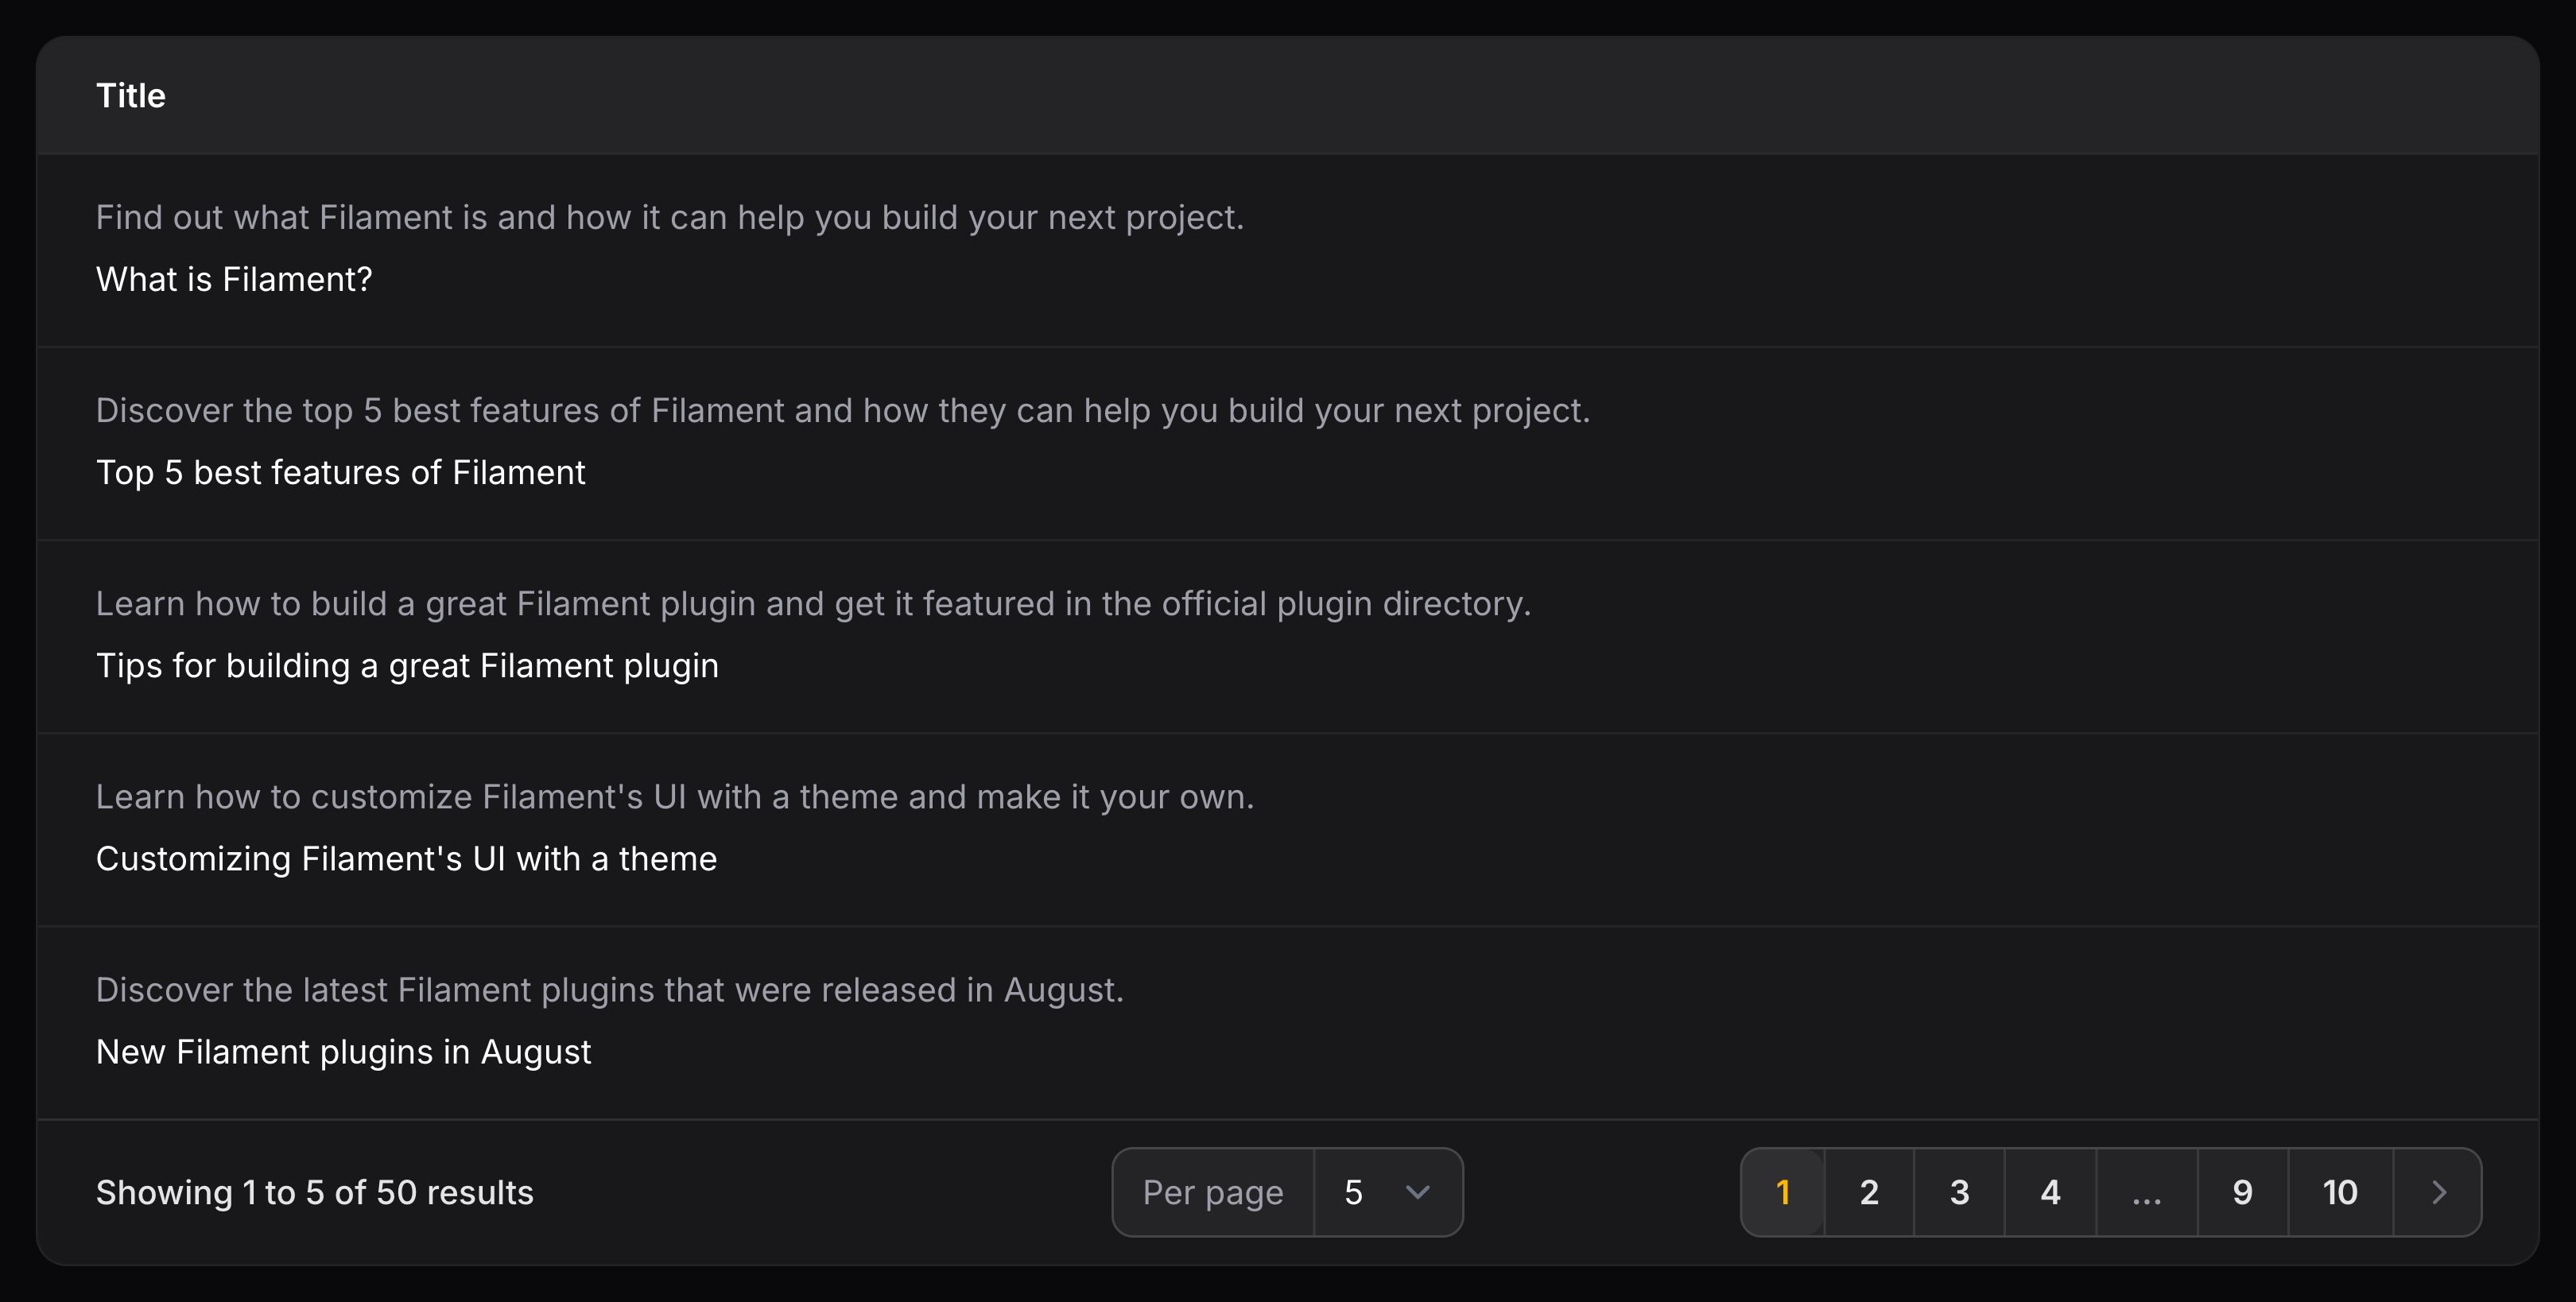Jump to page 9
This screenshot has width=2576, height=1302.
point(2242,1192)
